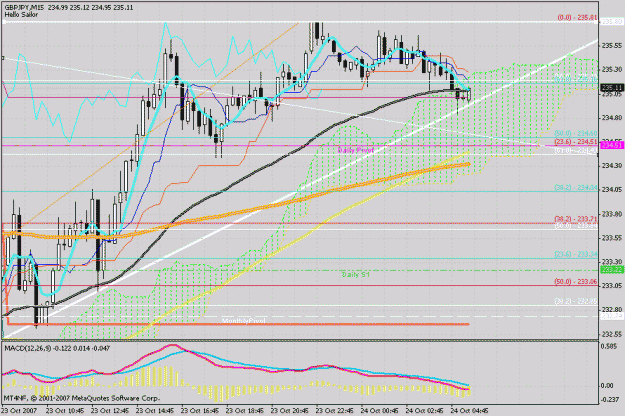The image size is (625, 416).
Task: Click the '24 Oct 02:45' time label
Action: tap(425, 411)
